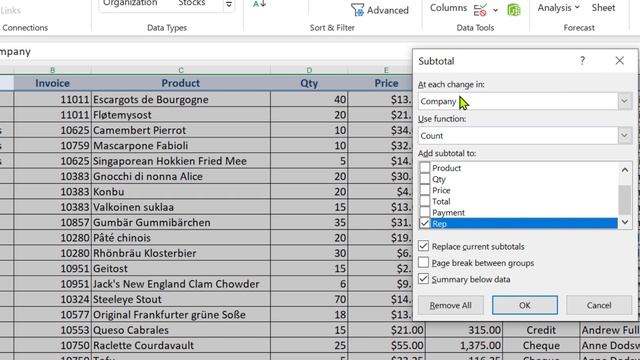Open dropdown arrow beside Remove Duplicates icon

point(496,10)
